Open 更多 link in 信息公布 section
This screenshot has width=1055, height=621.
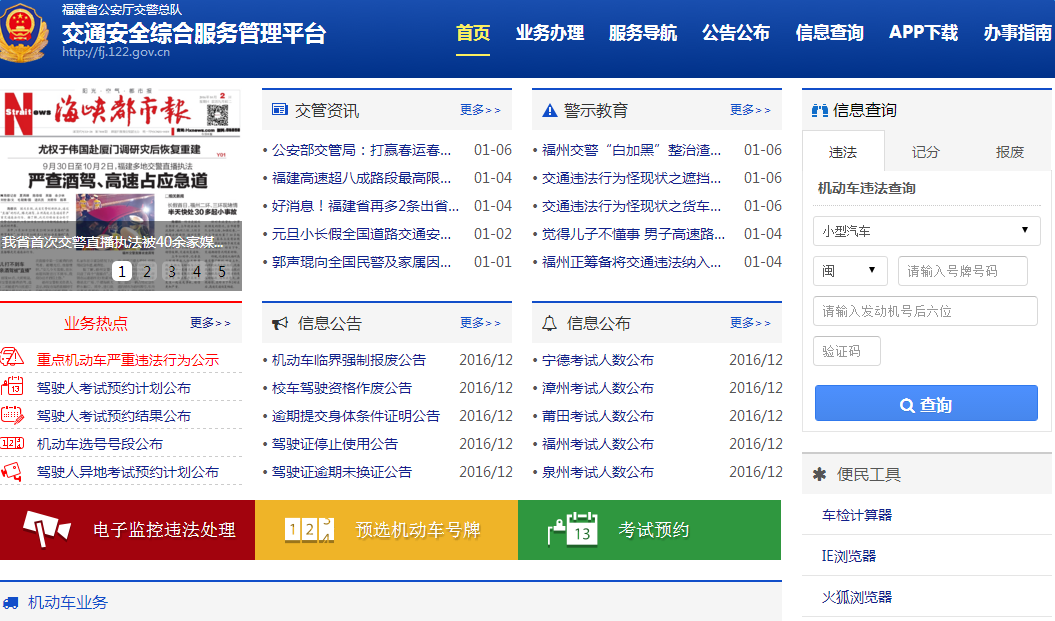pos(750,323)
